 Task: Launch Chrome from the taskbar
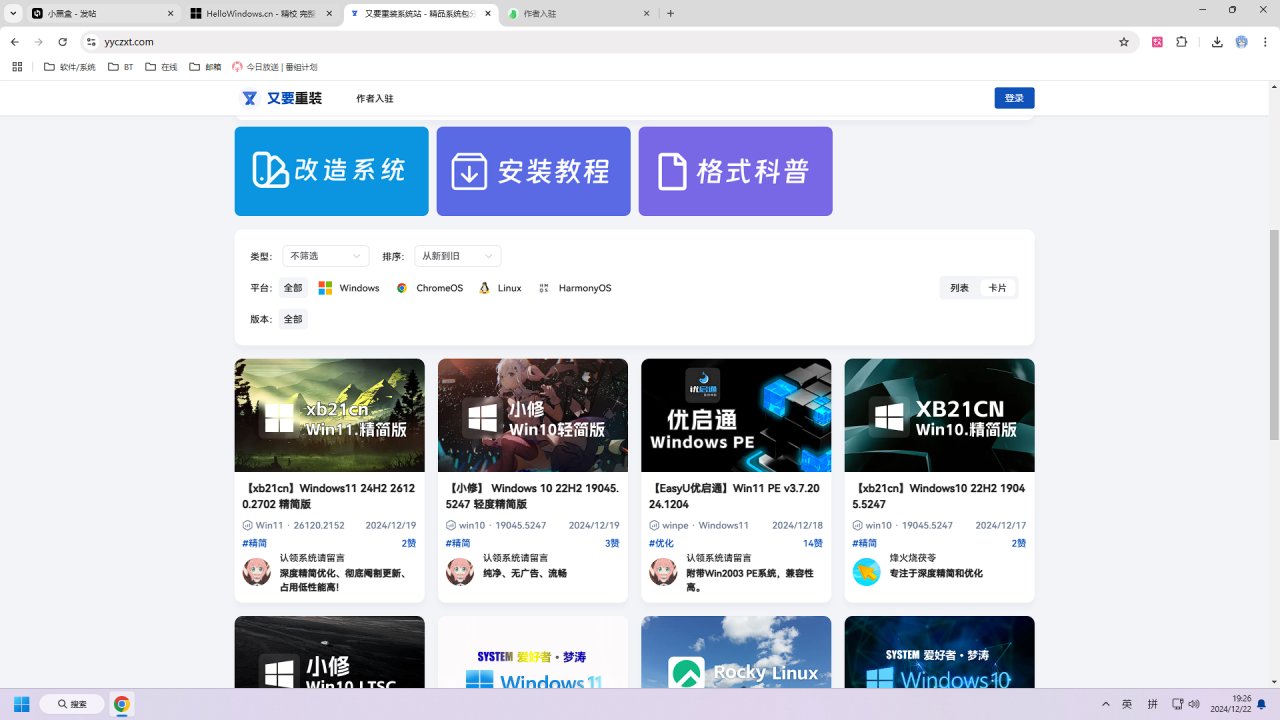[x=121, y=704]
